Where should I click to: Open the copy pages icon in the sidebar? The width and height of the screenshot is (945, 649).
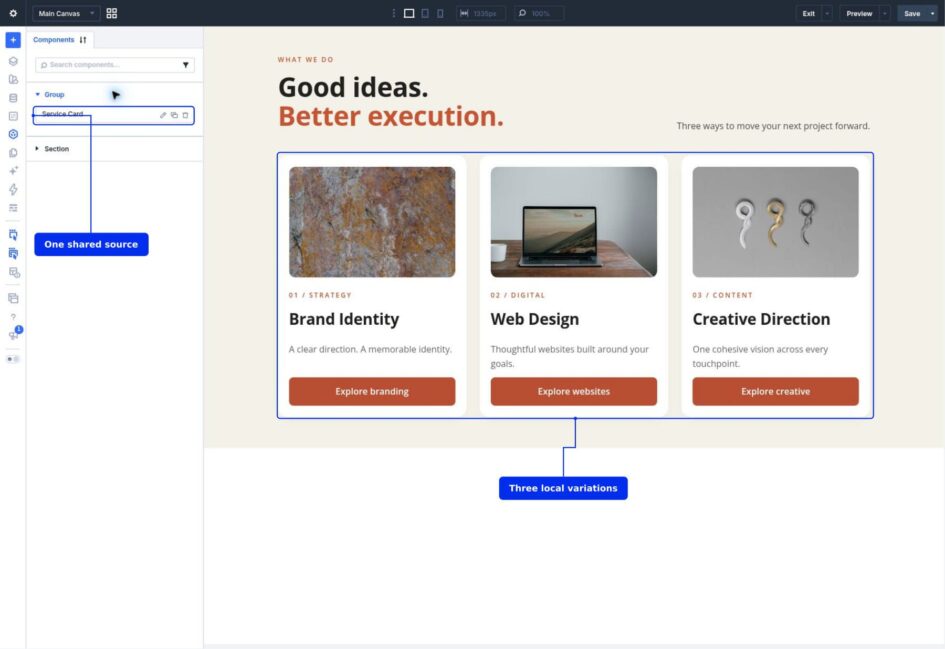click(x=13, y=152)
